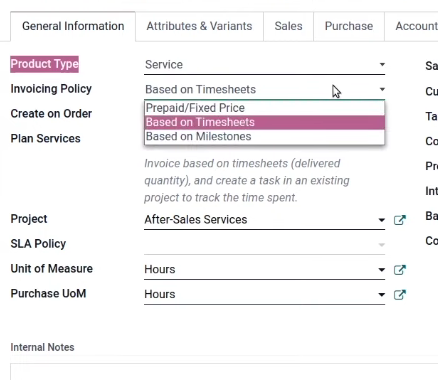The image size is (438, 380).
Task: Choose Based on Milestones option
Action: 265,137
